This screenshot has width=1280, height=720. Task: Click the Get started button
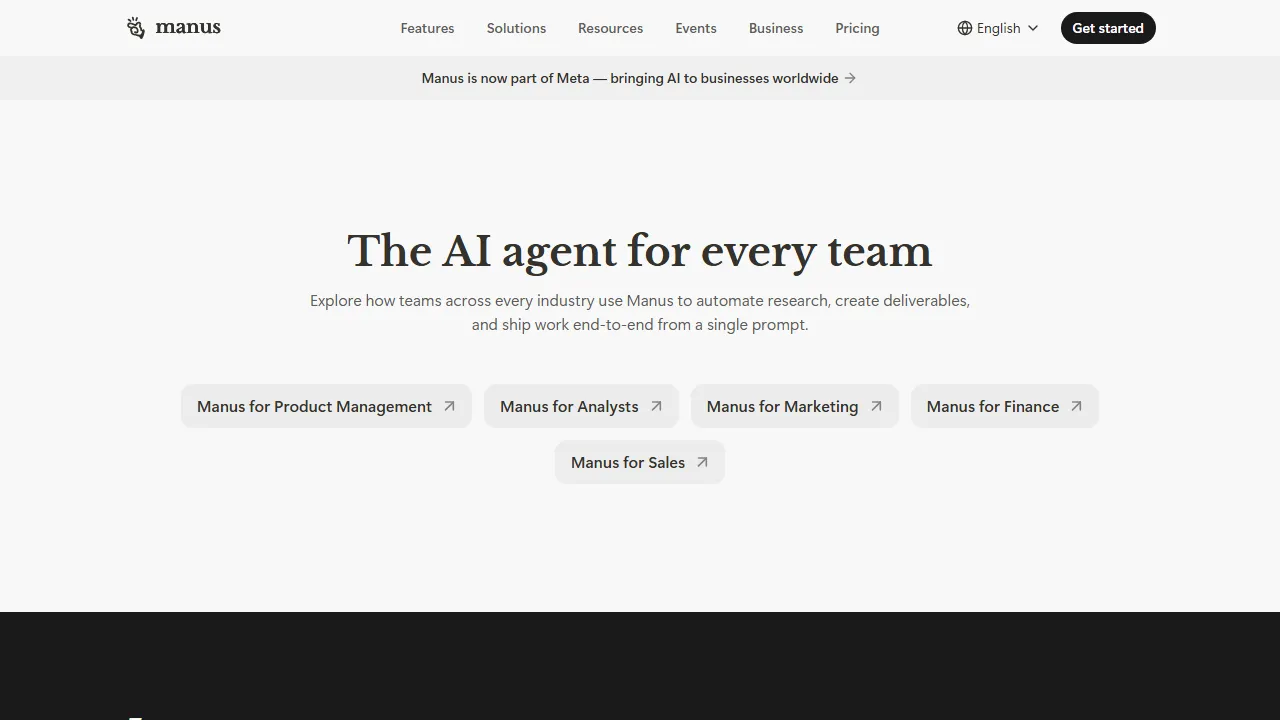tap(1108, 28)
